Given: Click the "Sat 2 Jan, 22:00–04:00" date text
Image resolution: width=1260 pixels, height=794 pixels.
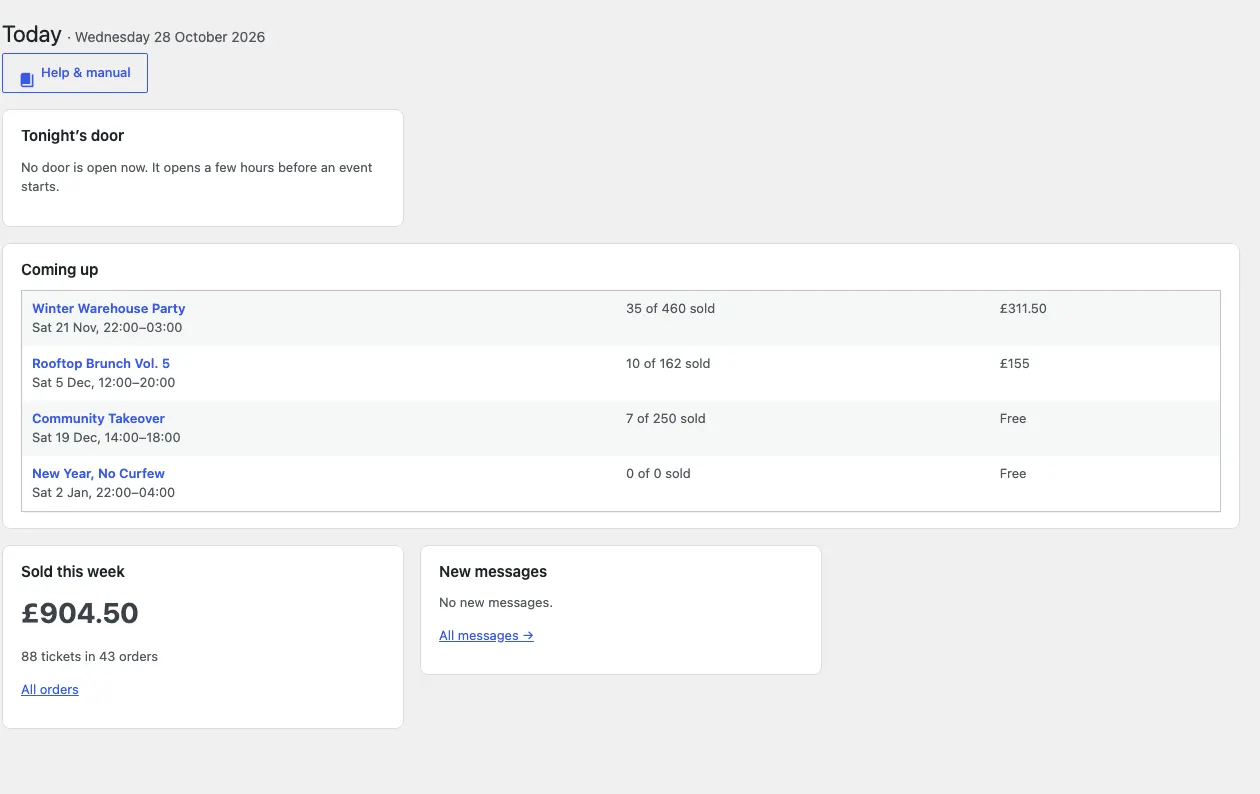Looking at the screenshot, I should (104, 493).
